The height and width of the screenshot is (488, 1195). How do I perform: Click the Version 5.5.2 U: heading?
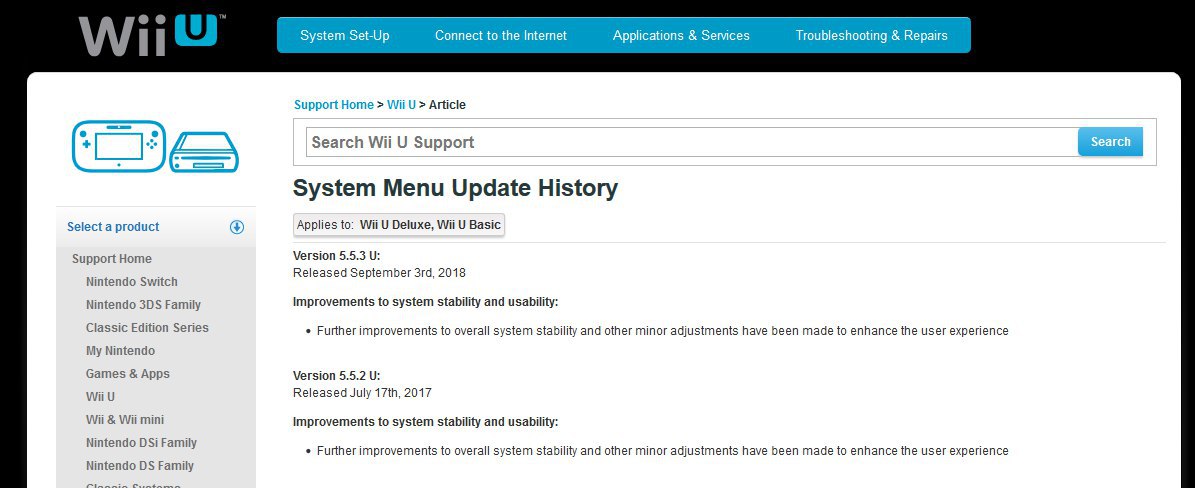point(337,376)
